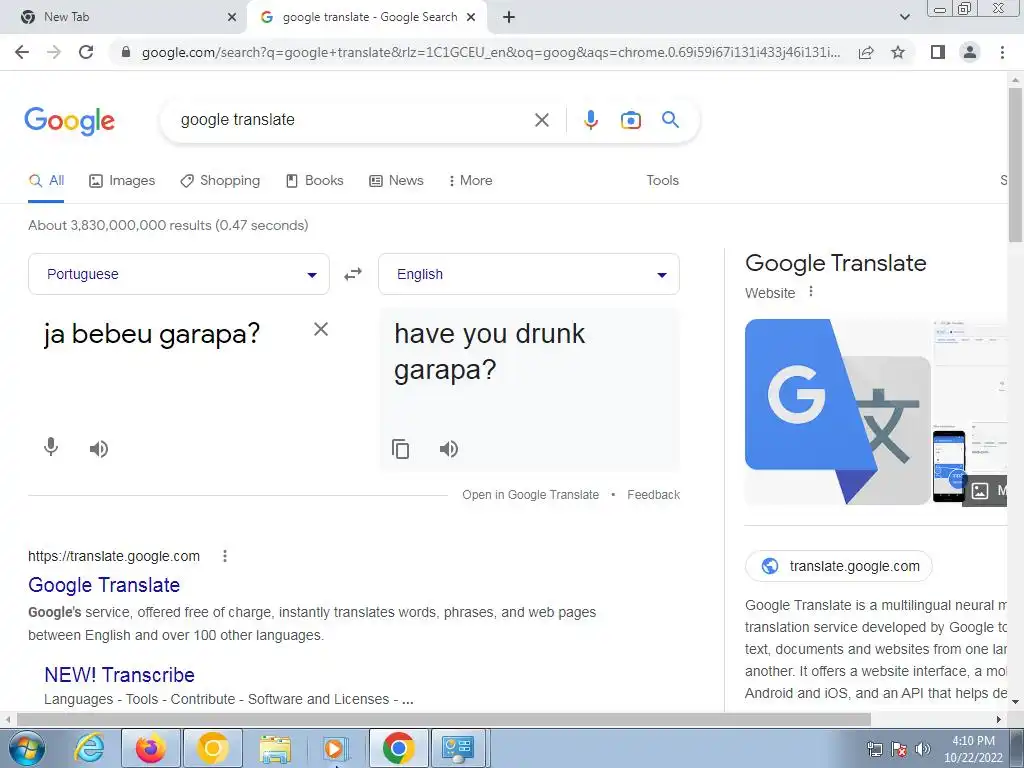Open the 'NEW! Transcribe' sublink
The width and height of the screenshot is (1024, 768).
pyautogui.click(x=120, y=675)
